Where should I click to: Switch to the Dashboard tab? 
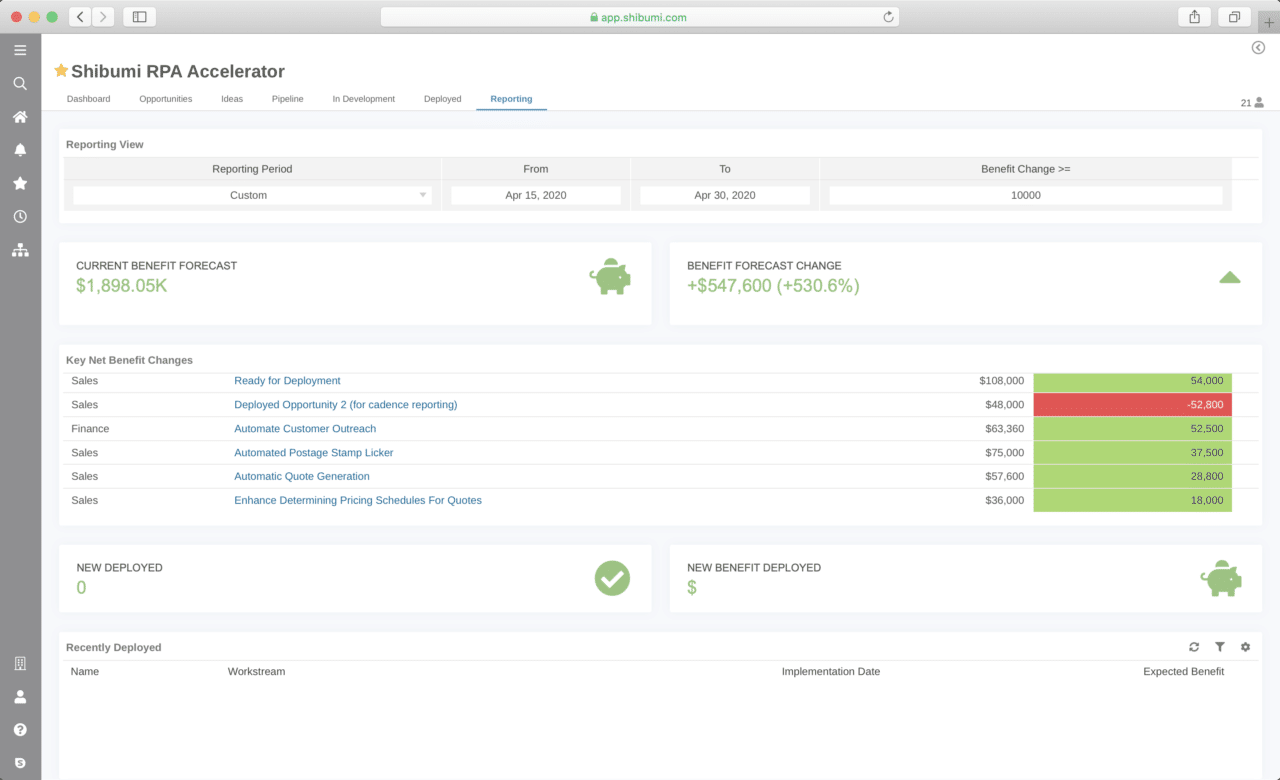click(88, 99)
